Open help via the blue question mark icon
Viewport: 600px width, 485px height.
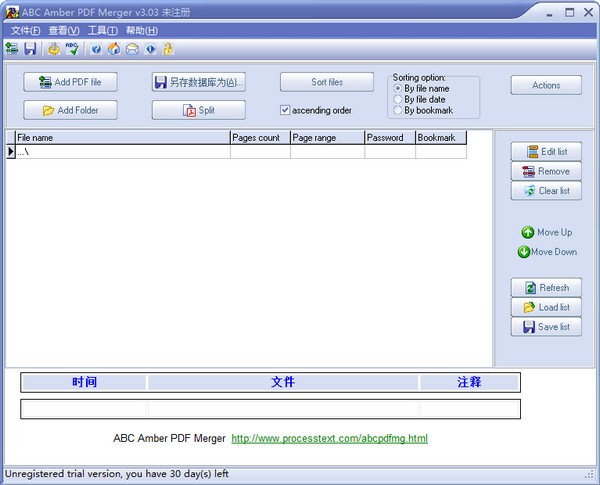point(96,49)
